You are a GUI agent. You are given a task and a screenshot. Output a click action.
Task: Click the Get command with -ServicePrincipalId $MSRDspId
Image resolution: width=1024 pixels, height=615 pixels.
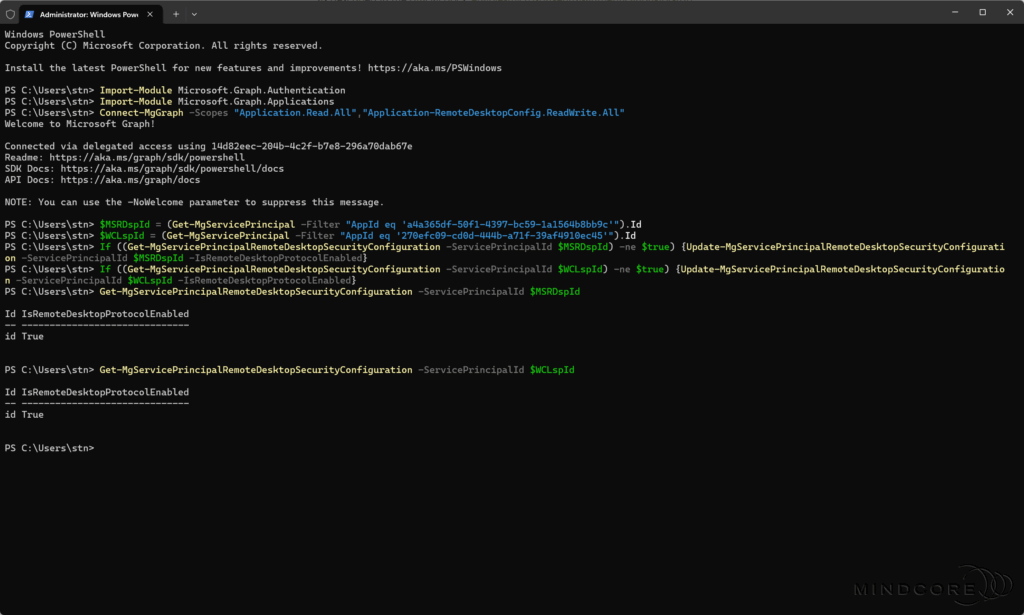coord(340,291)
